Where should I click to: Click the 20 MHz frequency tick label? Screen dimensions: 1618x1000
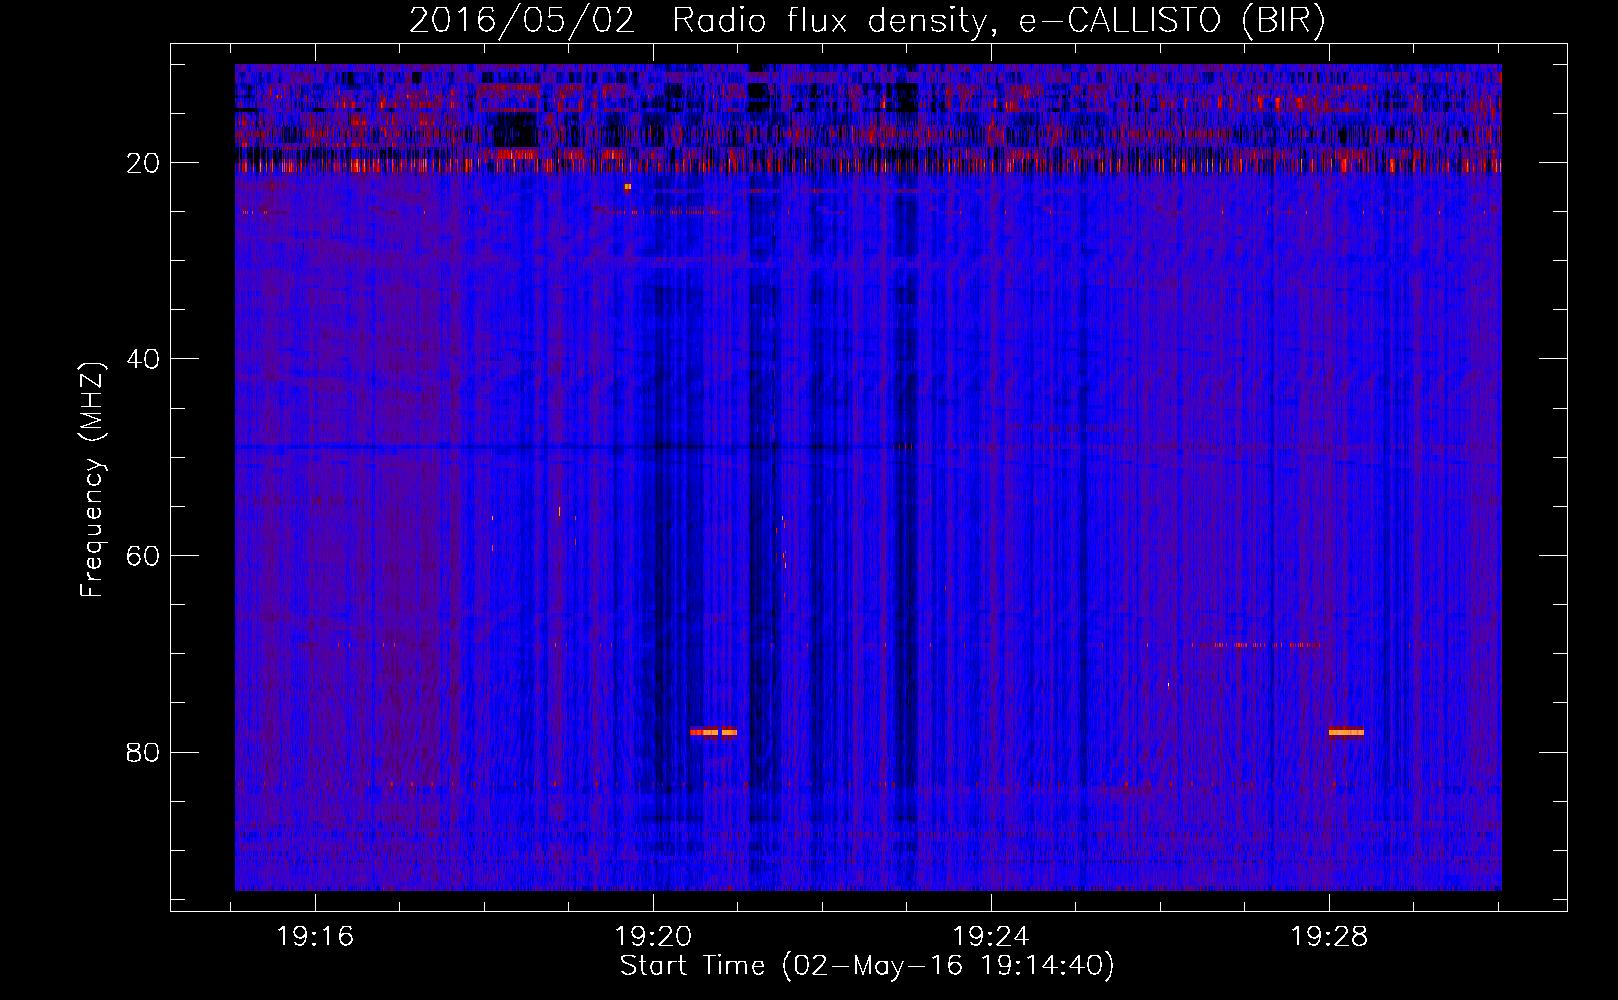(x=144, y=163)
